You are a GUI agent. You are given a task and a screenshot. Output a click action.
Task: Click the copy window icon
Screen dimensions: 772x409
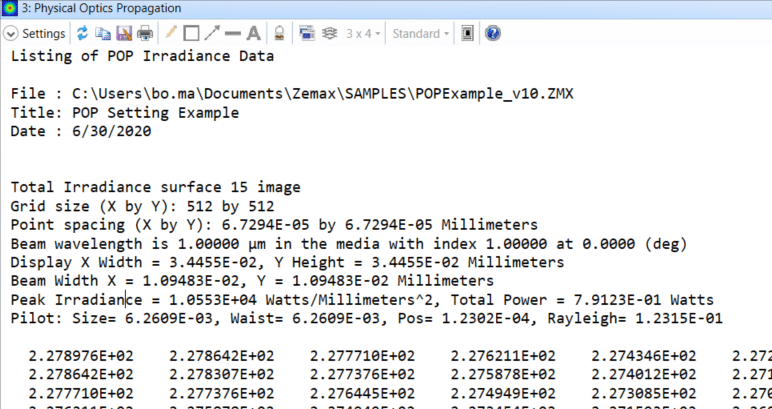[x=102, y=33]
